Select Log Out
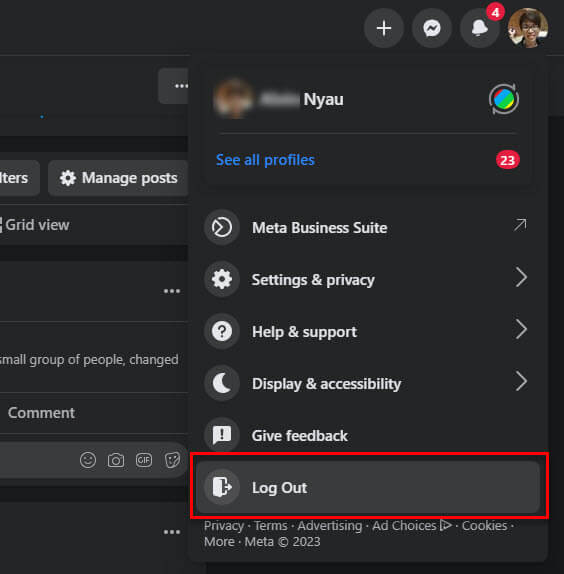This screenshot has height=574, width=564. point(368,487)
